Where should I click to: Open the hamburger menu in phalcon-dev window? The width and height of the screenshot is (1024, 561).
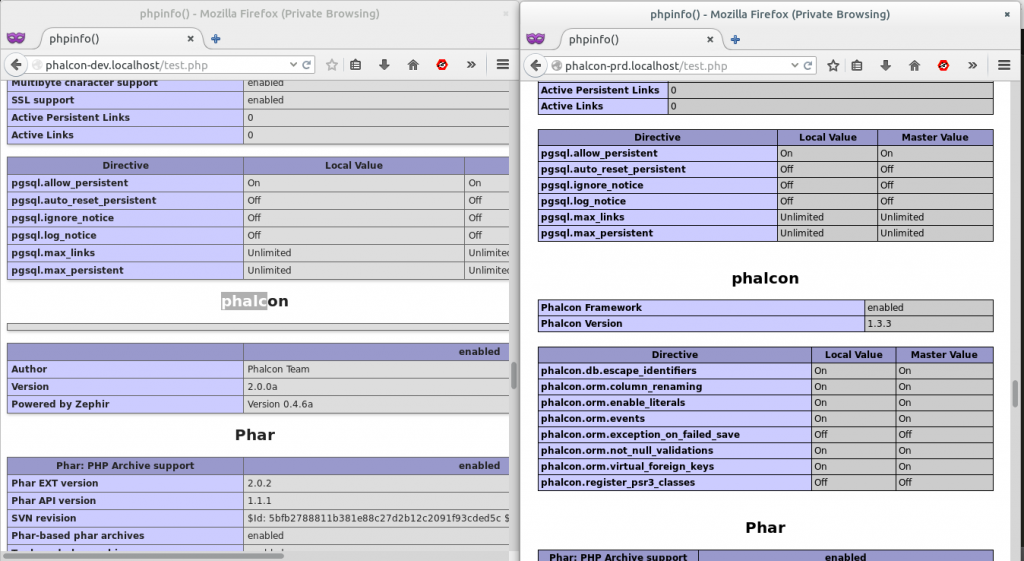[x=502, y=65]
